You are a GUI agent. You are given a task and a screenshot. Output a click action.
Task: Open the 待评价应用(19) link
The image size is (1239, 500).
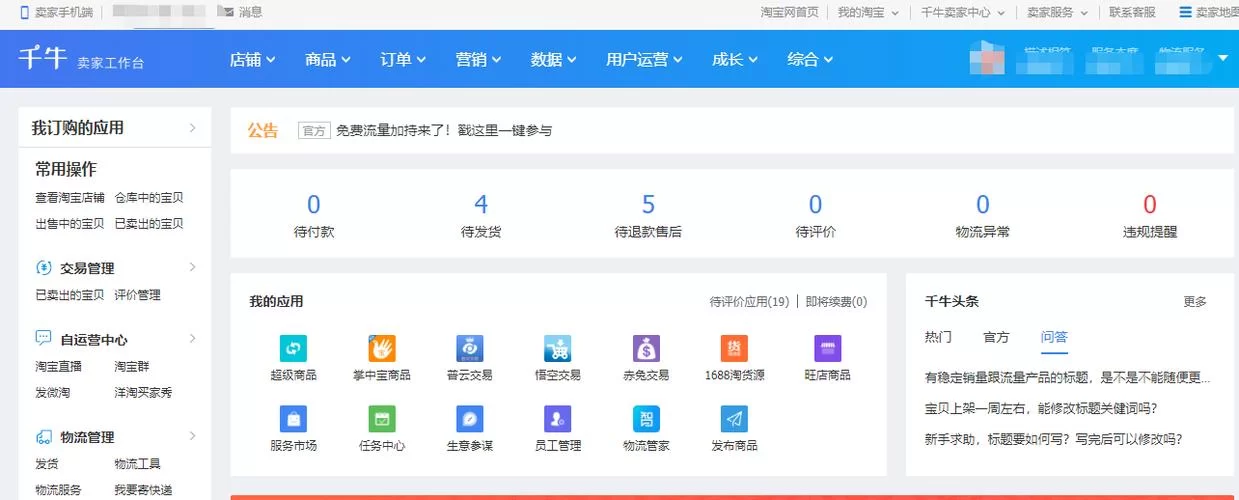(749, 301)
